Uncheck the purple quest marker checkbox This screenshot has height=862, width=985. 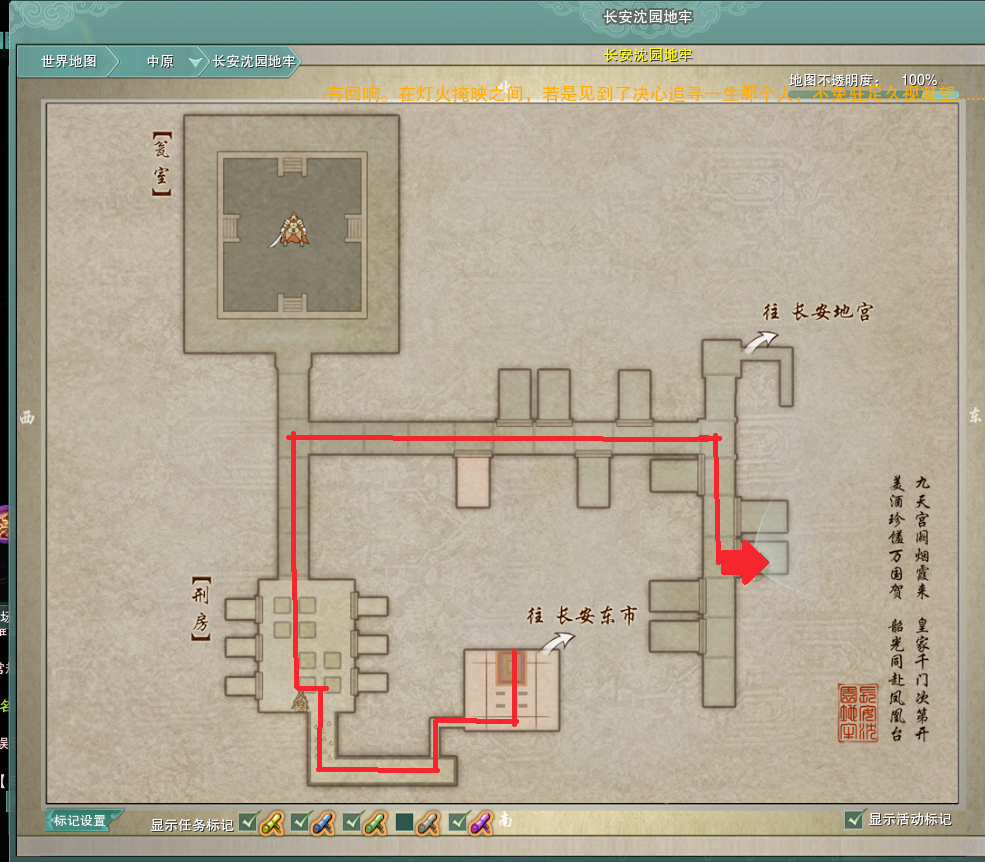(458, 823)
